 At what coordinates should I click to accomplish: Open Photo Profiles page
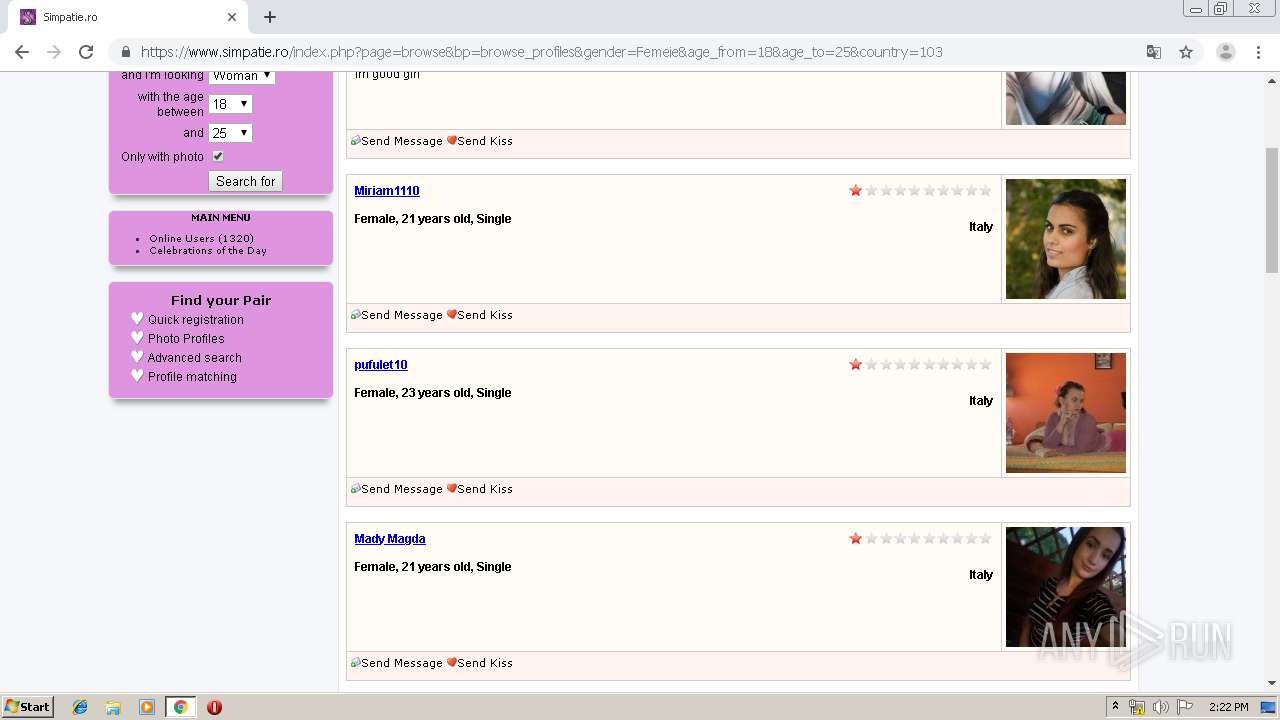[x=186, y=339]
